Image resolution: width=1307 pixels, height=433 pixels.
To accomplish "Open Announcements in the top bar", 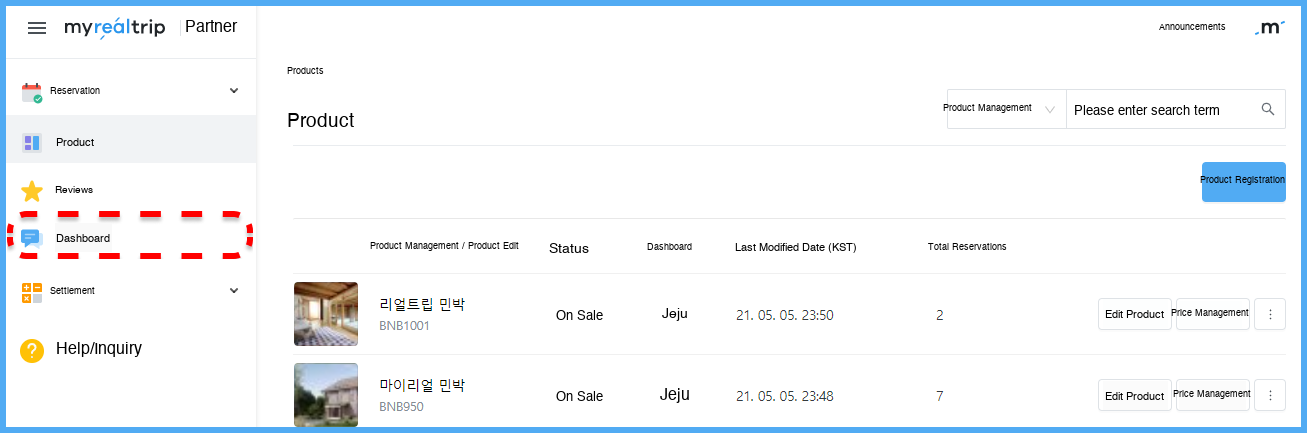I will (1191, 27).
